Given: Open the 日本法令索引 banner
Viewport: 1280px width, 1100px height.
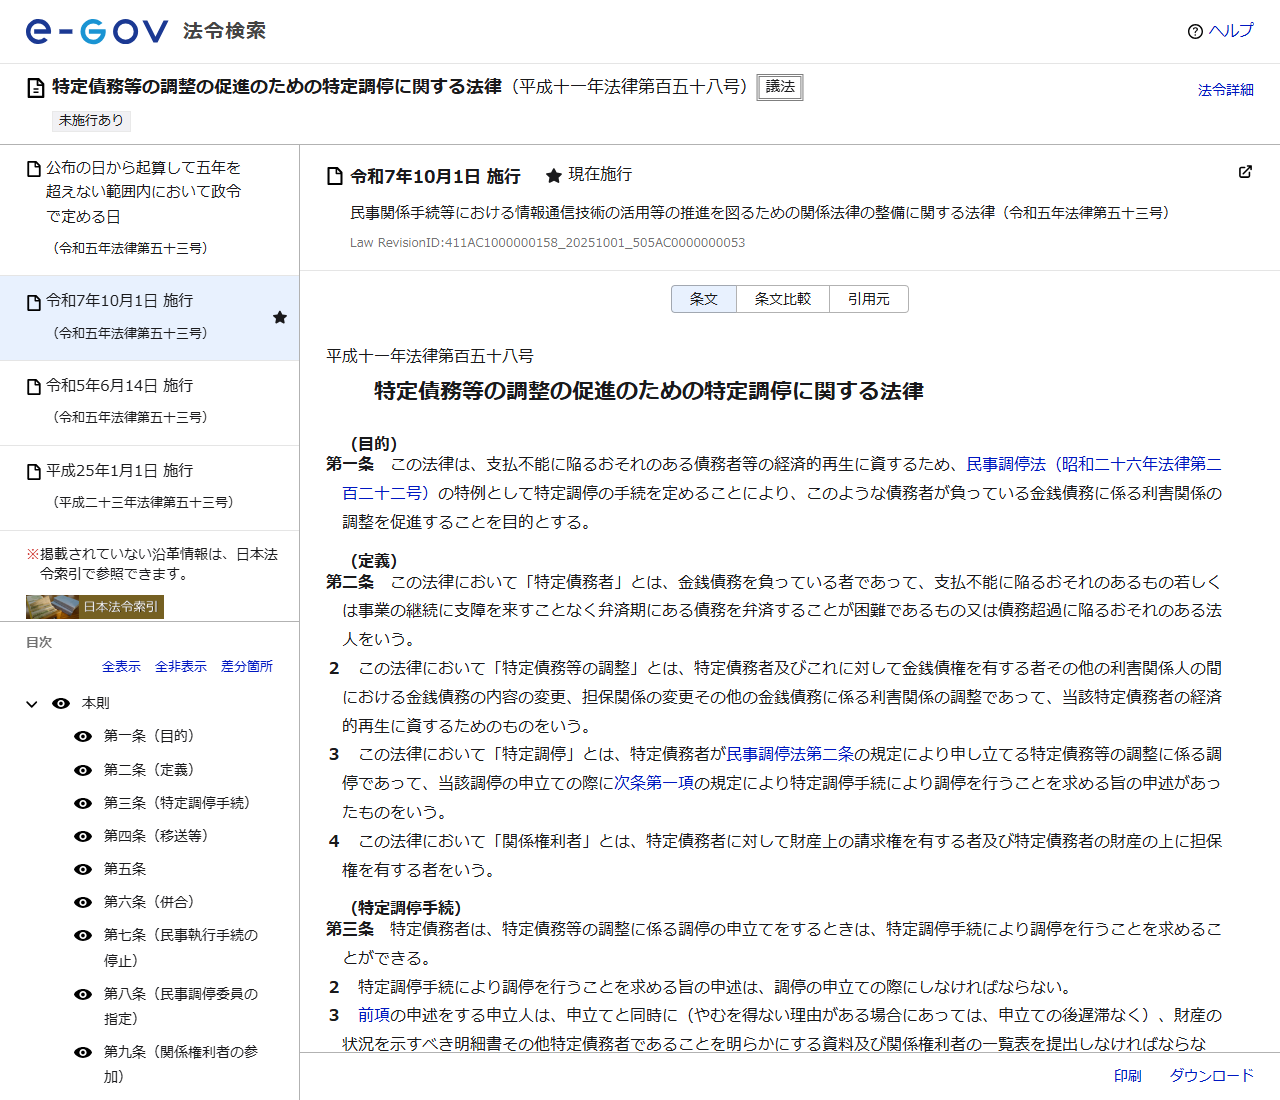Looking at the screenshot, I should (x=95, y=607).
